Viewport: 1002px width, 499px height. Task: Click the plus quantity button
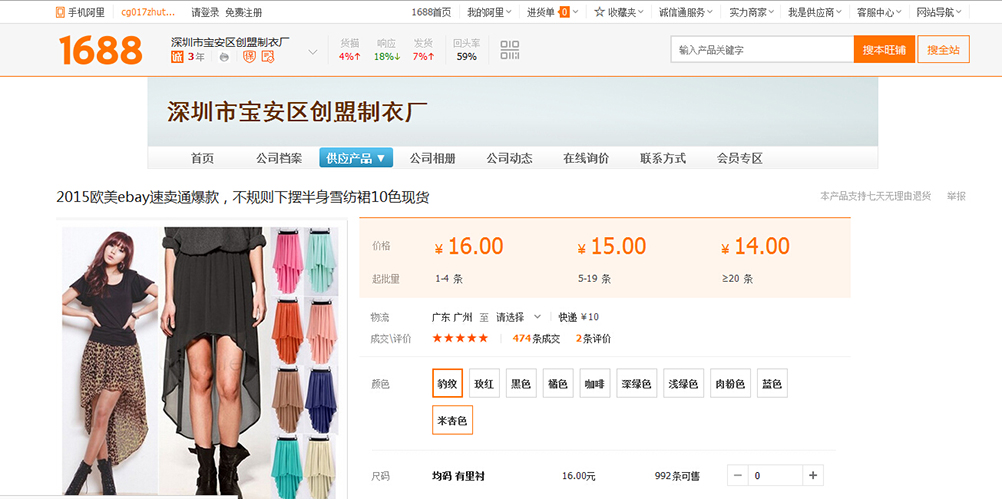(813, 476)
